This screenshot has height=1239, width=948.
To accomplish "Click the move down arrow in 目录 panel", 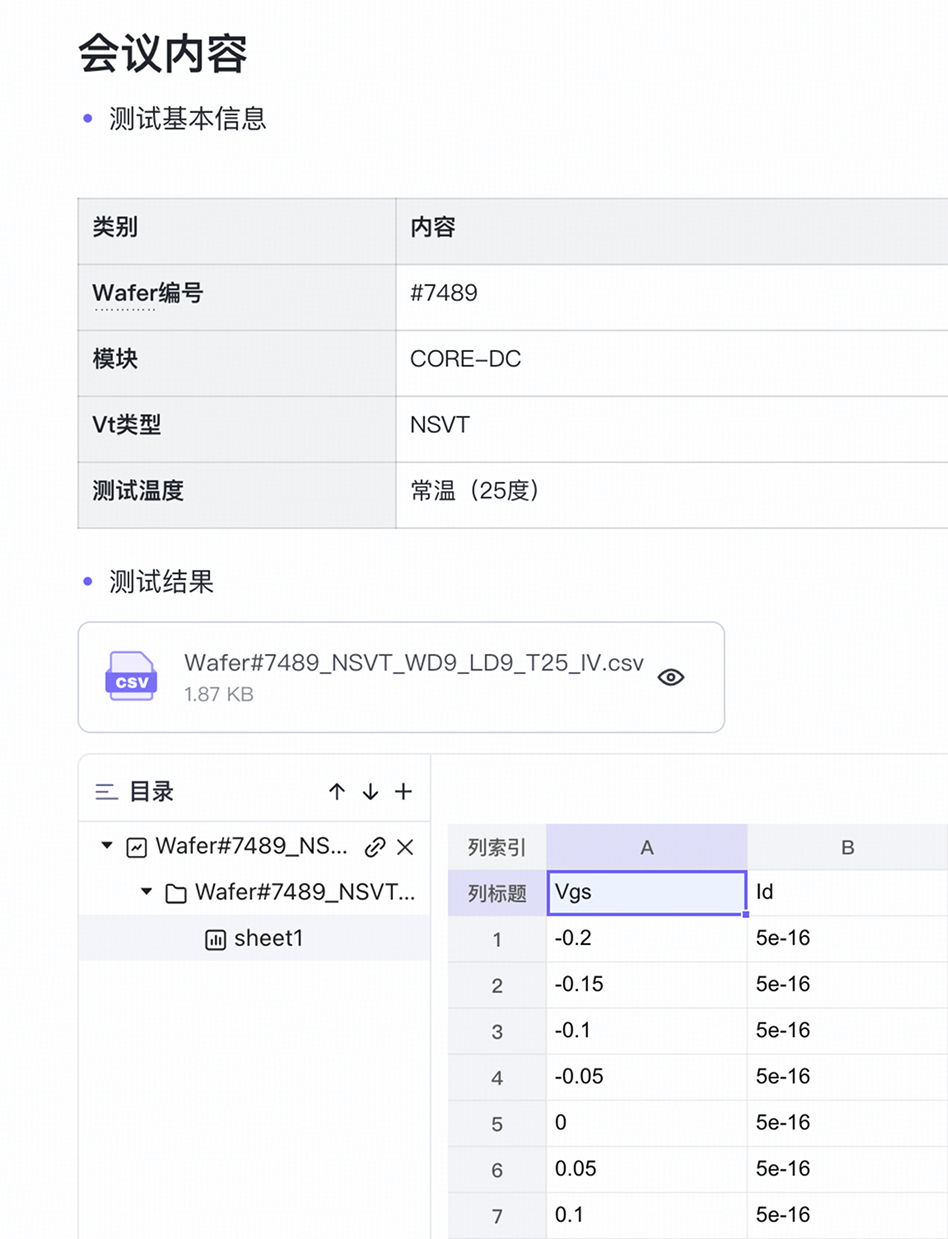I will (370, 792).
